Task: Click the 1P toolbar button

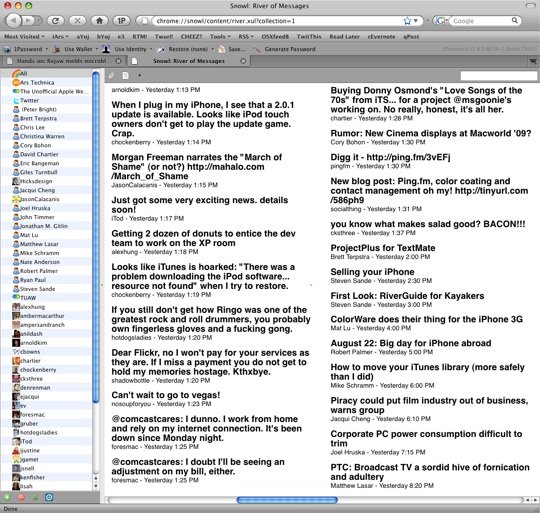Action: coord(122,21)
